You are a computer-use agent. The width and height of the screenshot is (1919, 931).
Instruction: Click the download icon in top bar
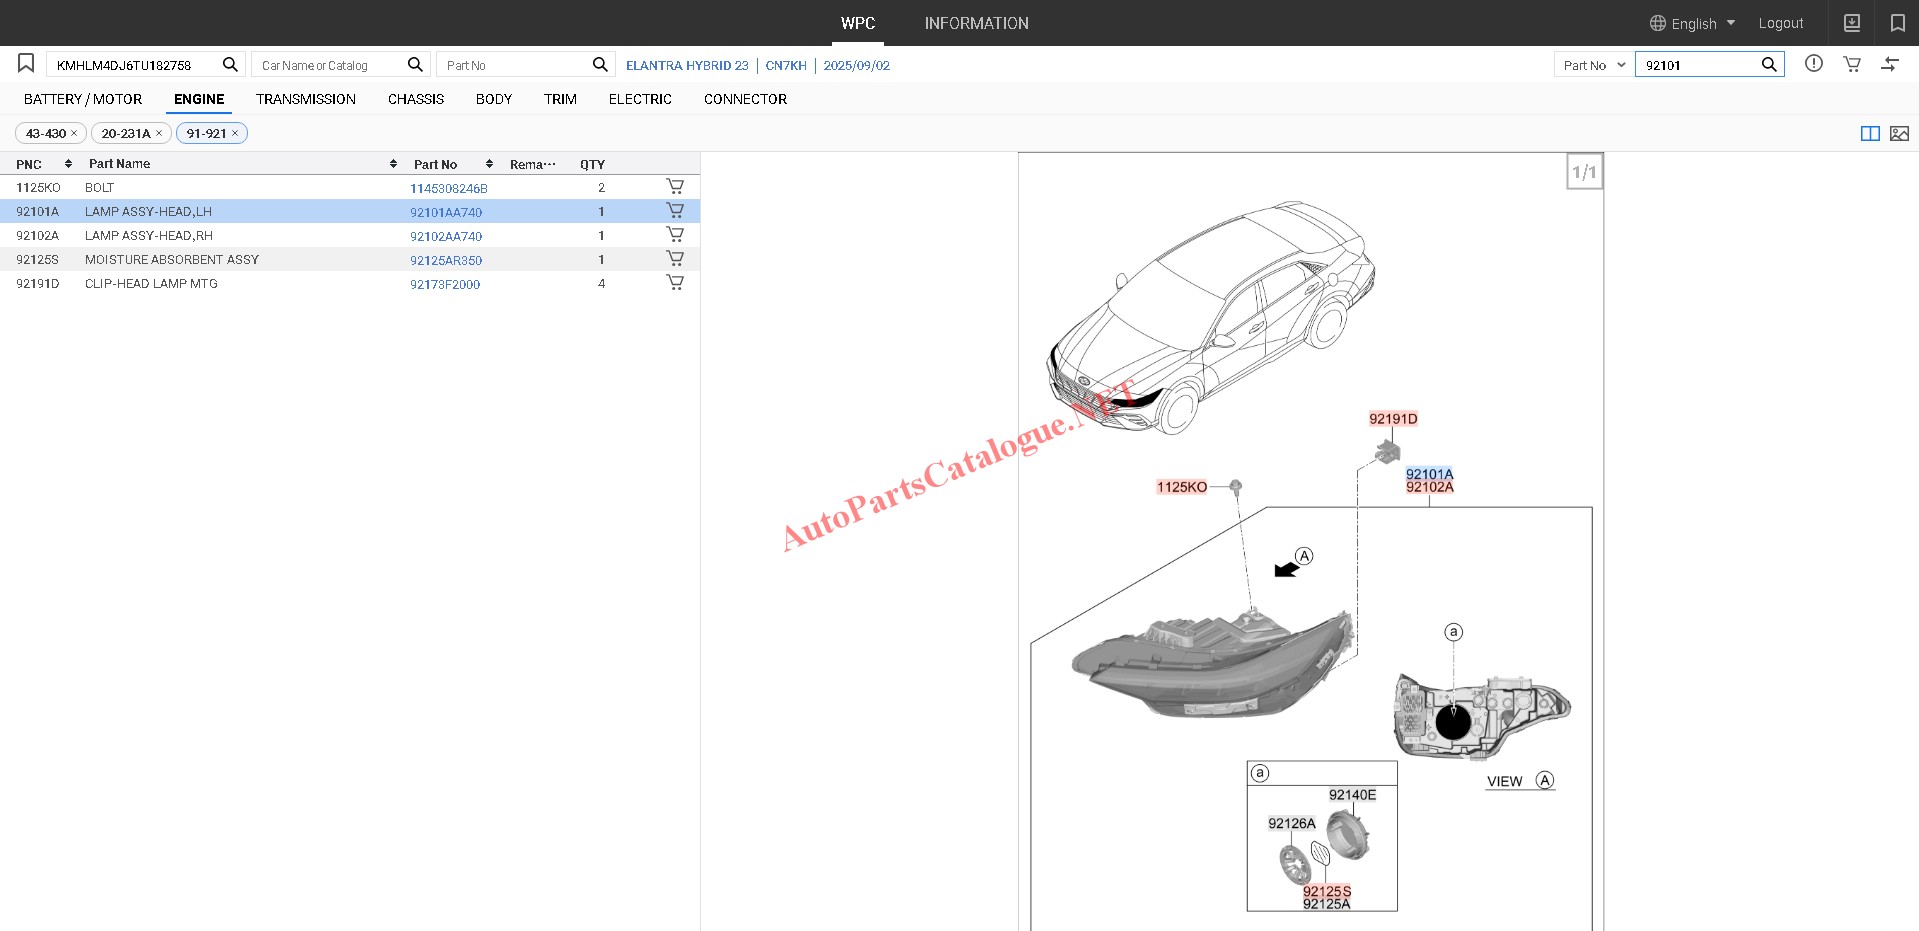point(1852,23)
